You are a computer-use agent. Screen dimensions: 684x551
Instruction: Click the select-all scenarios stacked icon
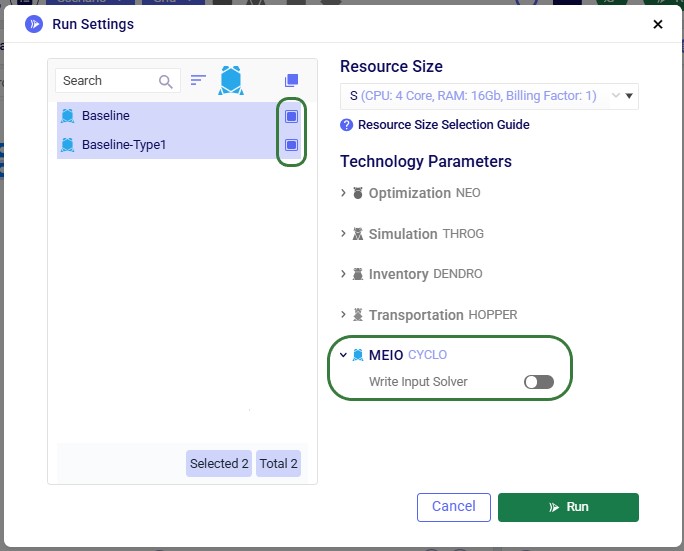coord(291,80)
